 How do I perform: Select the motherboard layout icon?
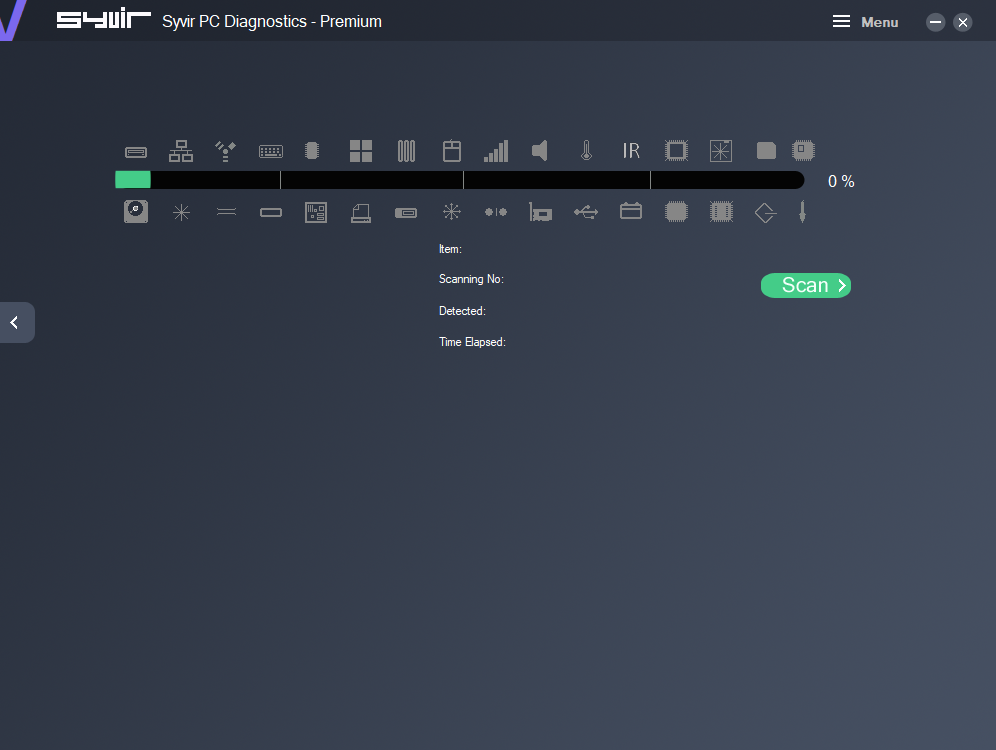point(316,212)
